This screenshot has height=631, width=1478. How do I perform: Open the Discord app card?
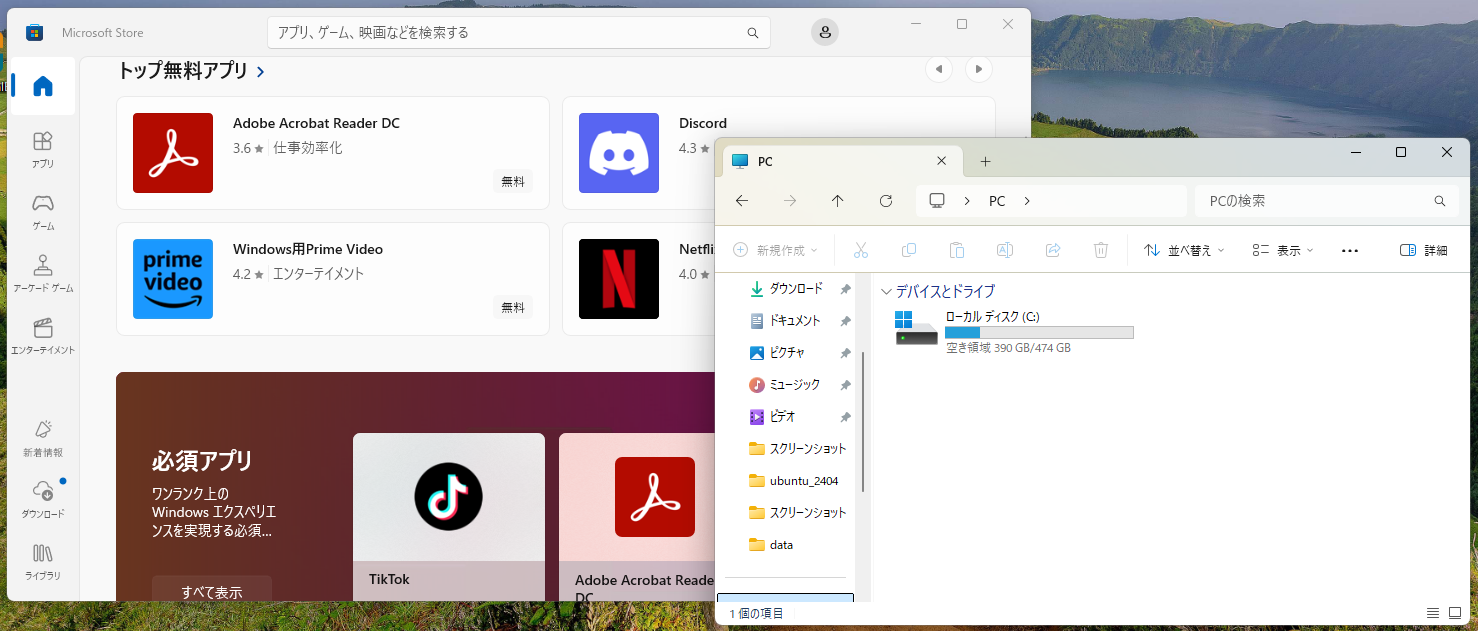779,153
